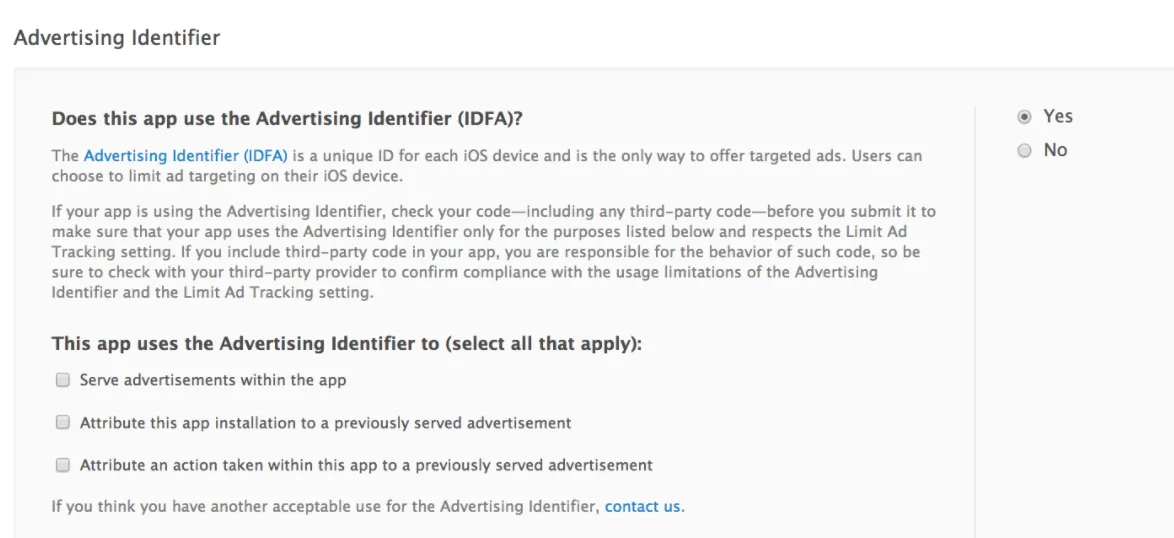Image resolution: width=1174 pixels, height=538 pixels.
Task: Click the Attribute this app installation label text
Action: coord(325,423)
